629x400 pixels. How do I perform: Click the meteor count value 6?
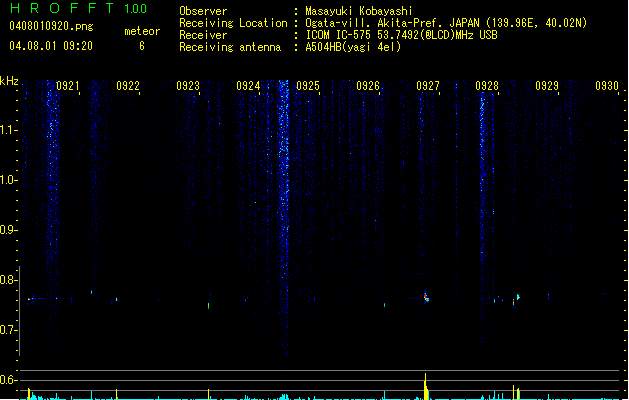pos(142,46)
